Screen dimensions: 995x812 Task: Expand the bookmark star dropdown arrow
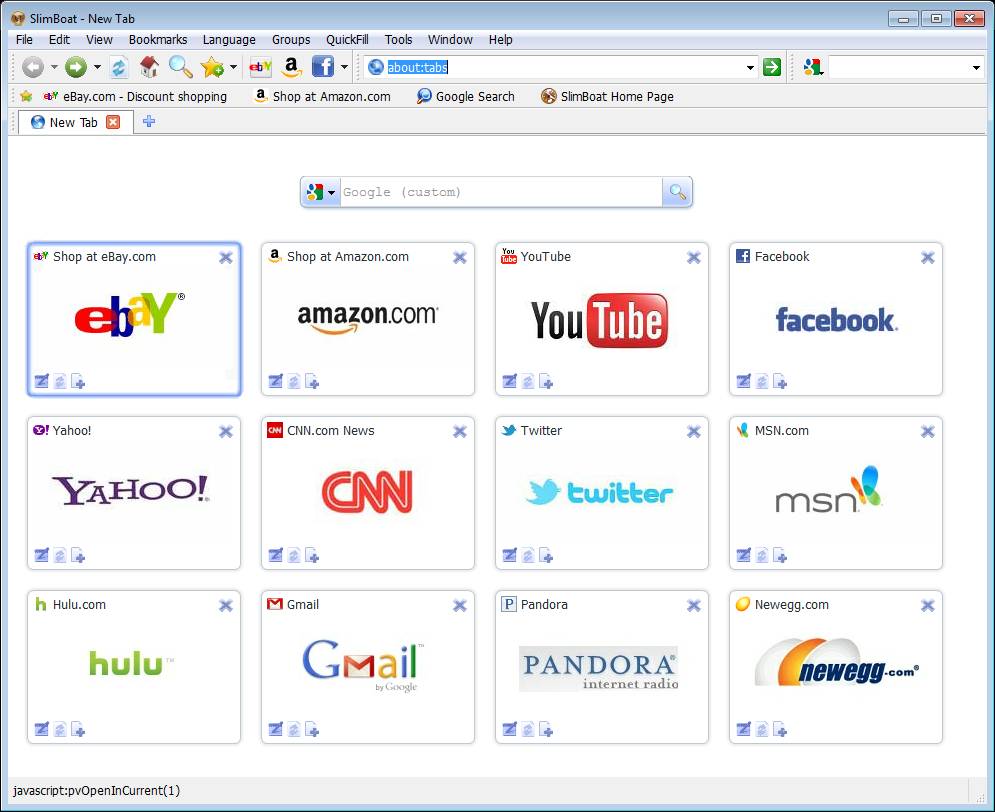[x=234, y=67]
